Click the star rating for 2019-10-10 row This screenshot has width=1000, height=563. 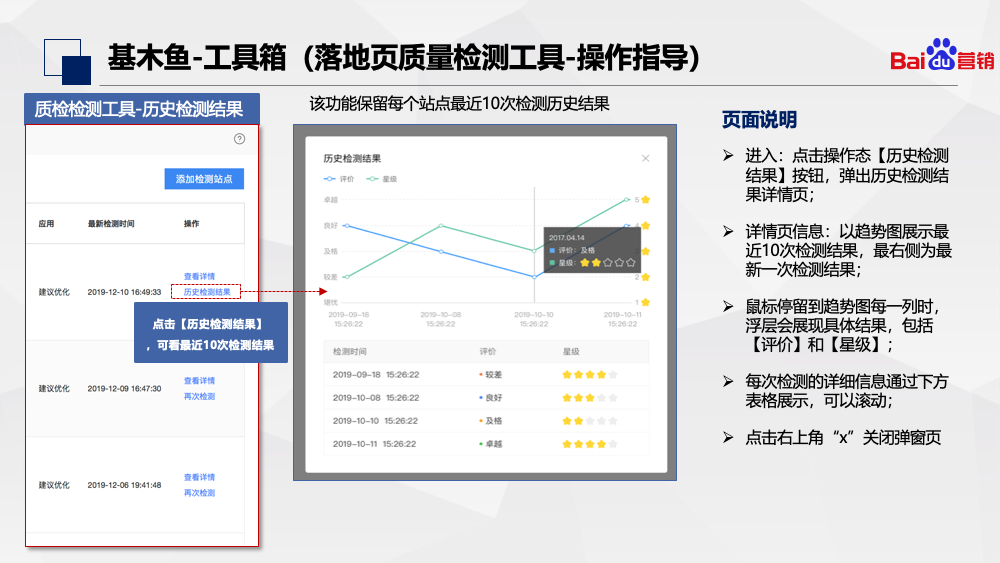(590, 421)
